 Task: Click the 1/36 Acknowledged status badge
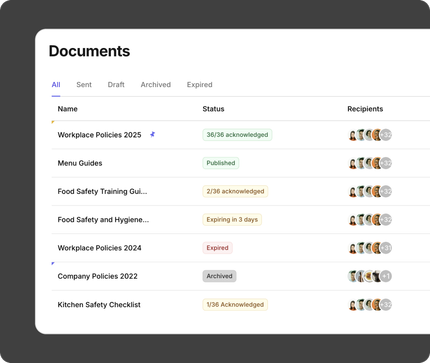[x=235, y=305]
